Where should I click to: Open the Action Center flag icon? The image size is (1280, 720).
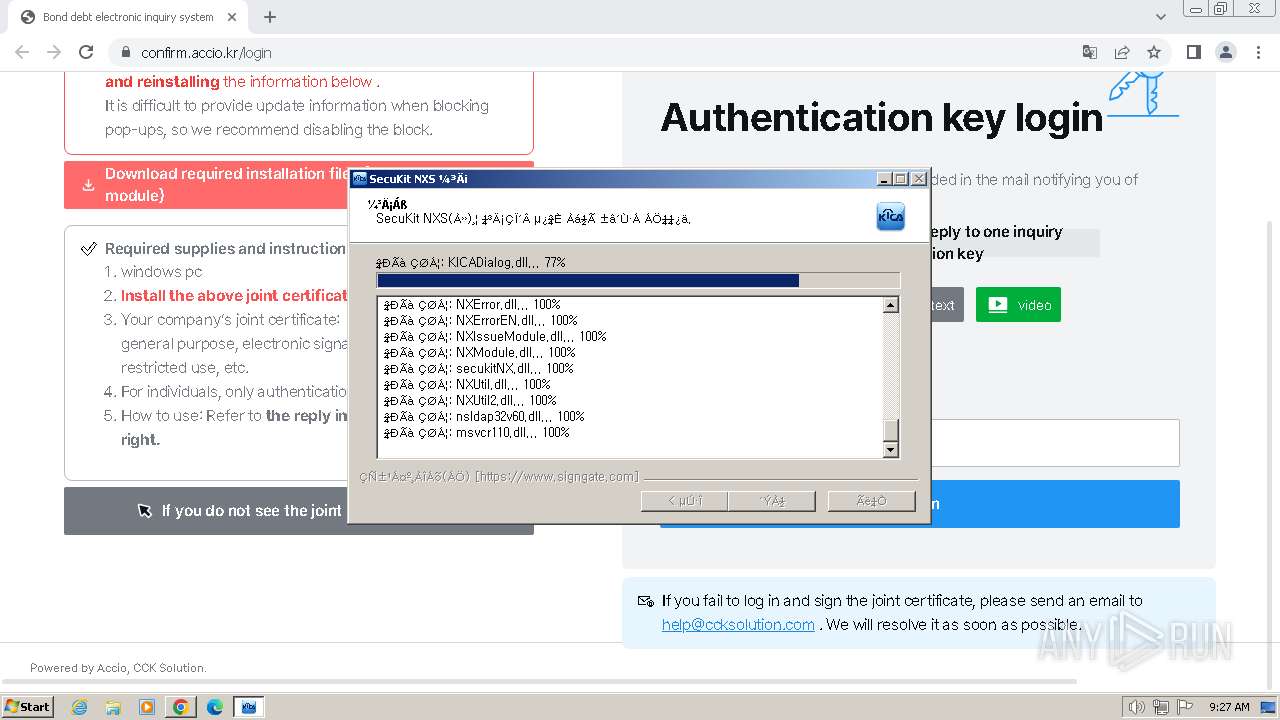pos(1185,707)
